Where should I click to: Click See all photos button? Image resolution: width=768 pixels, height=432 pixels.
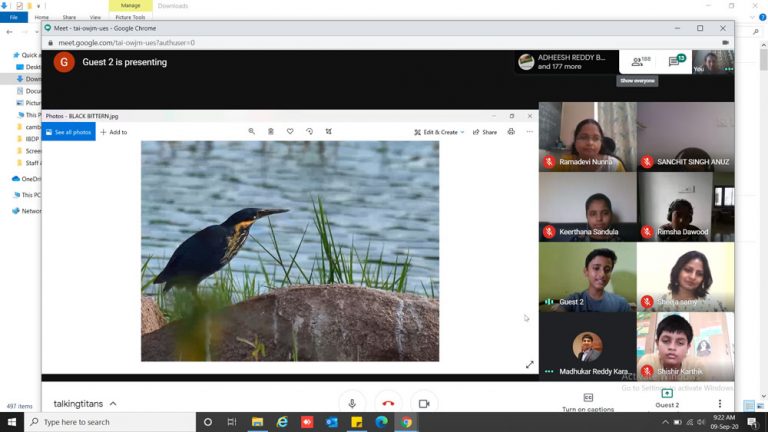click(68, 132)
